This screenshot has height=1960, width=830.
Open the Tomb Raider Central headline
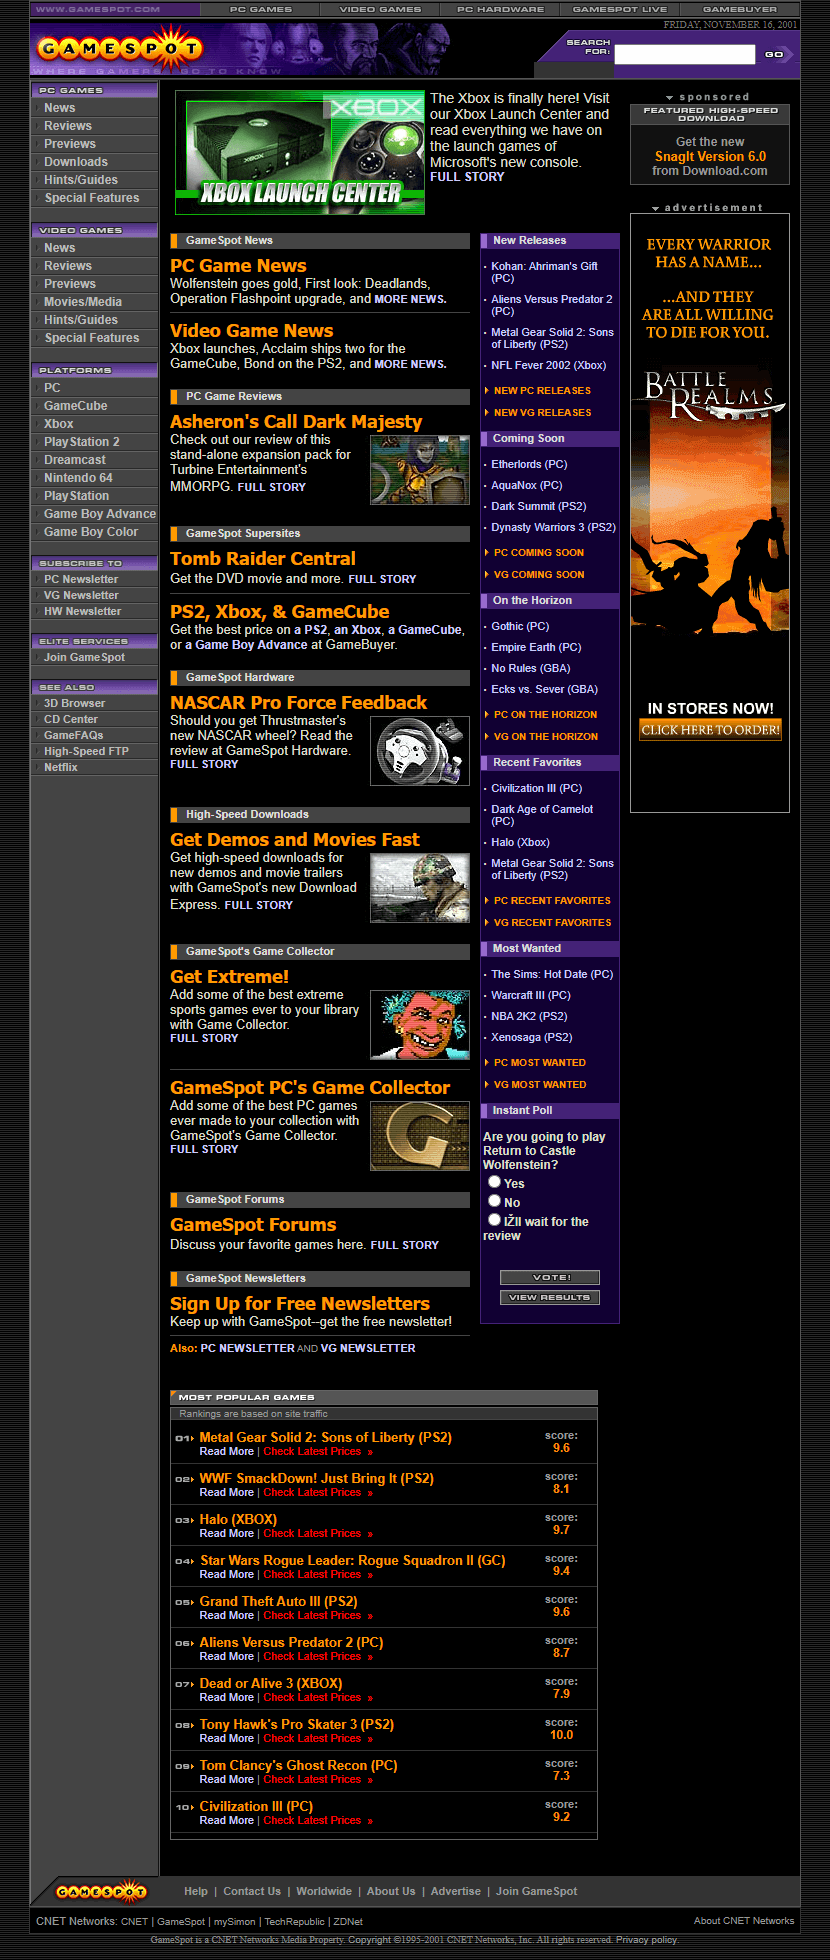[x=263, y=559]
